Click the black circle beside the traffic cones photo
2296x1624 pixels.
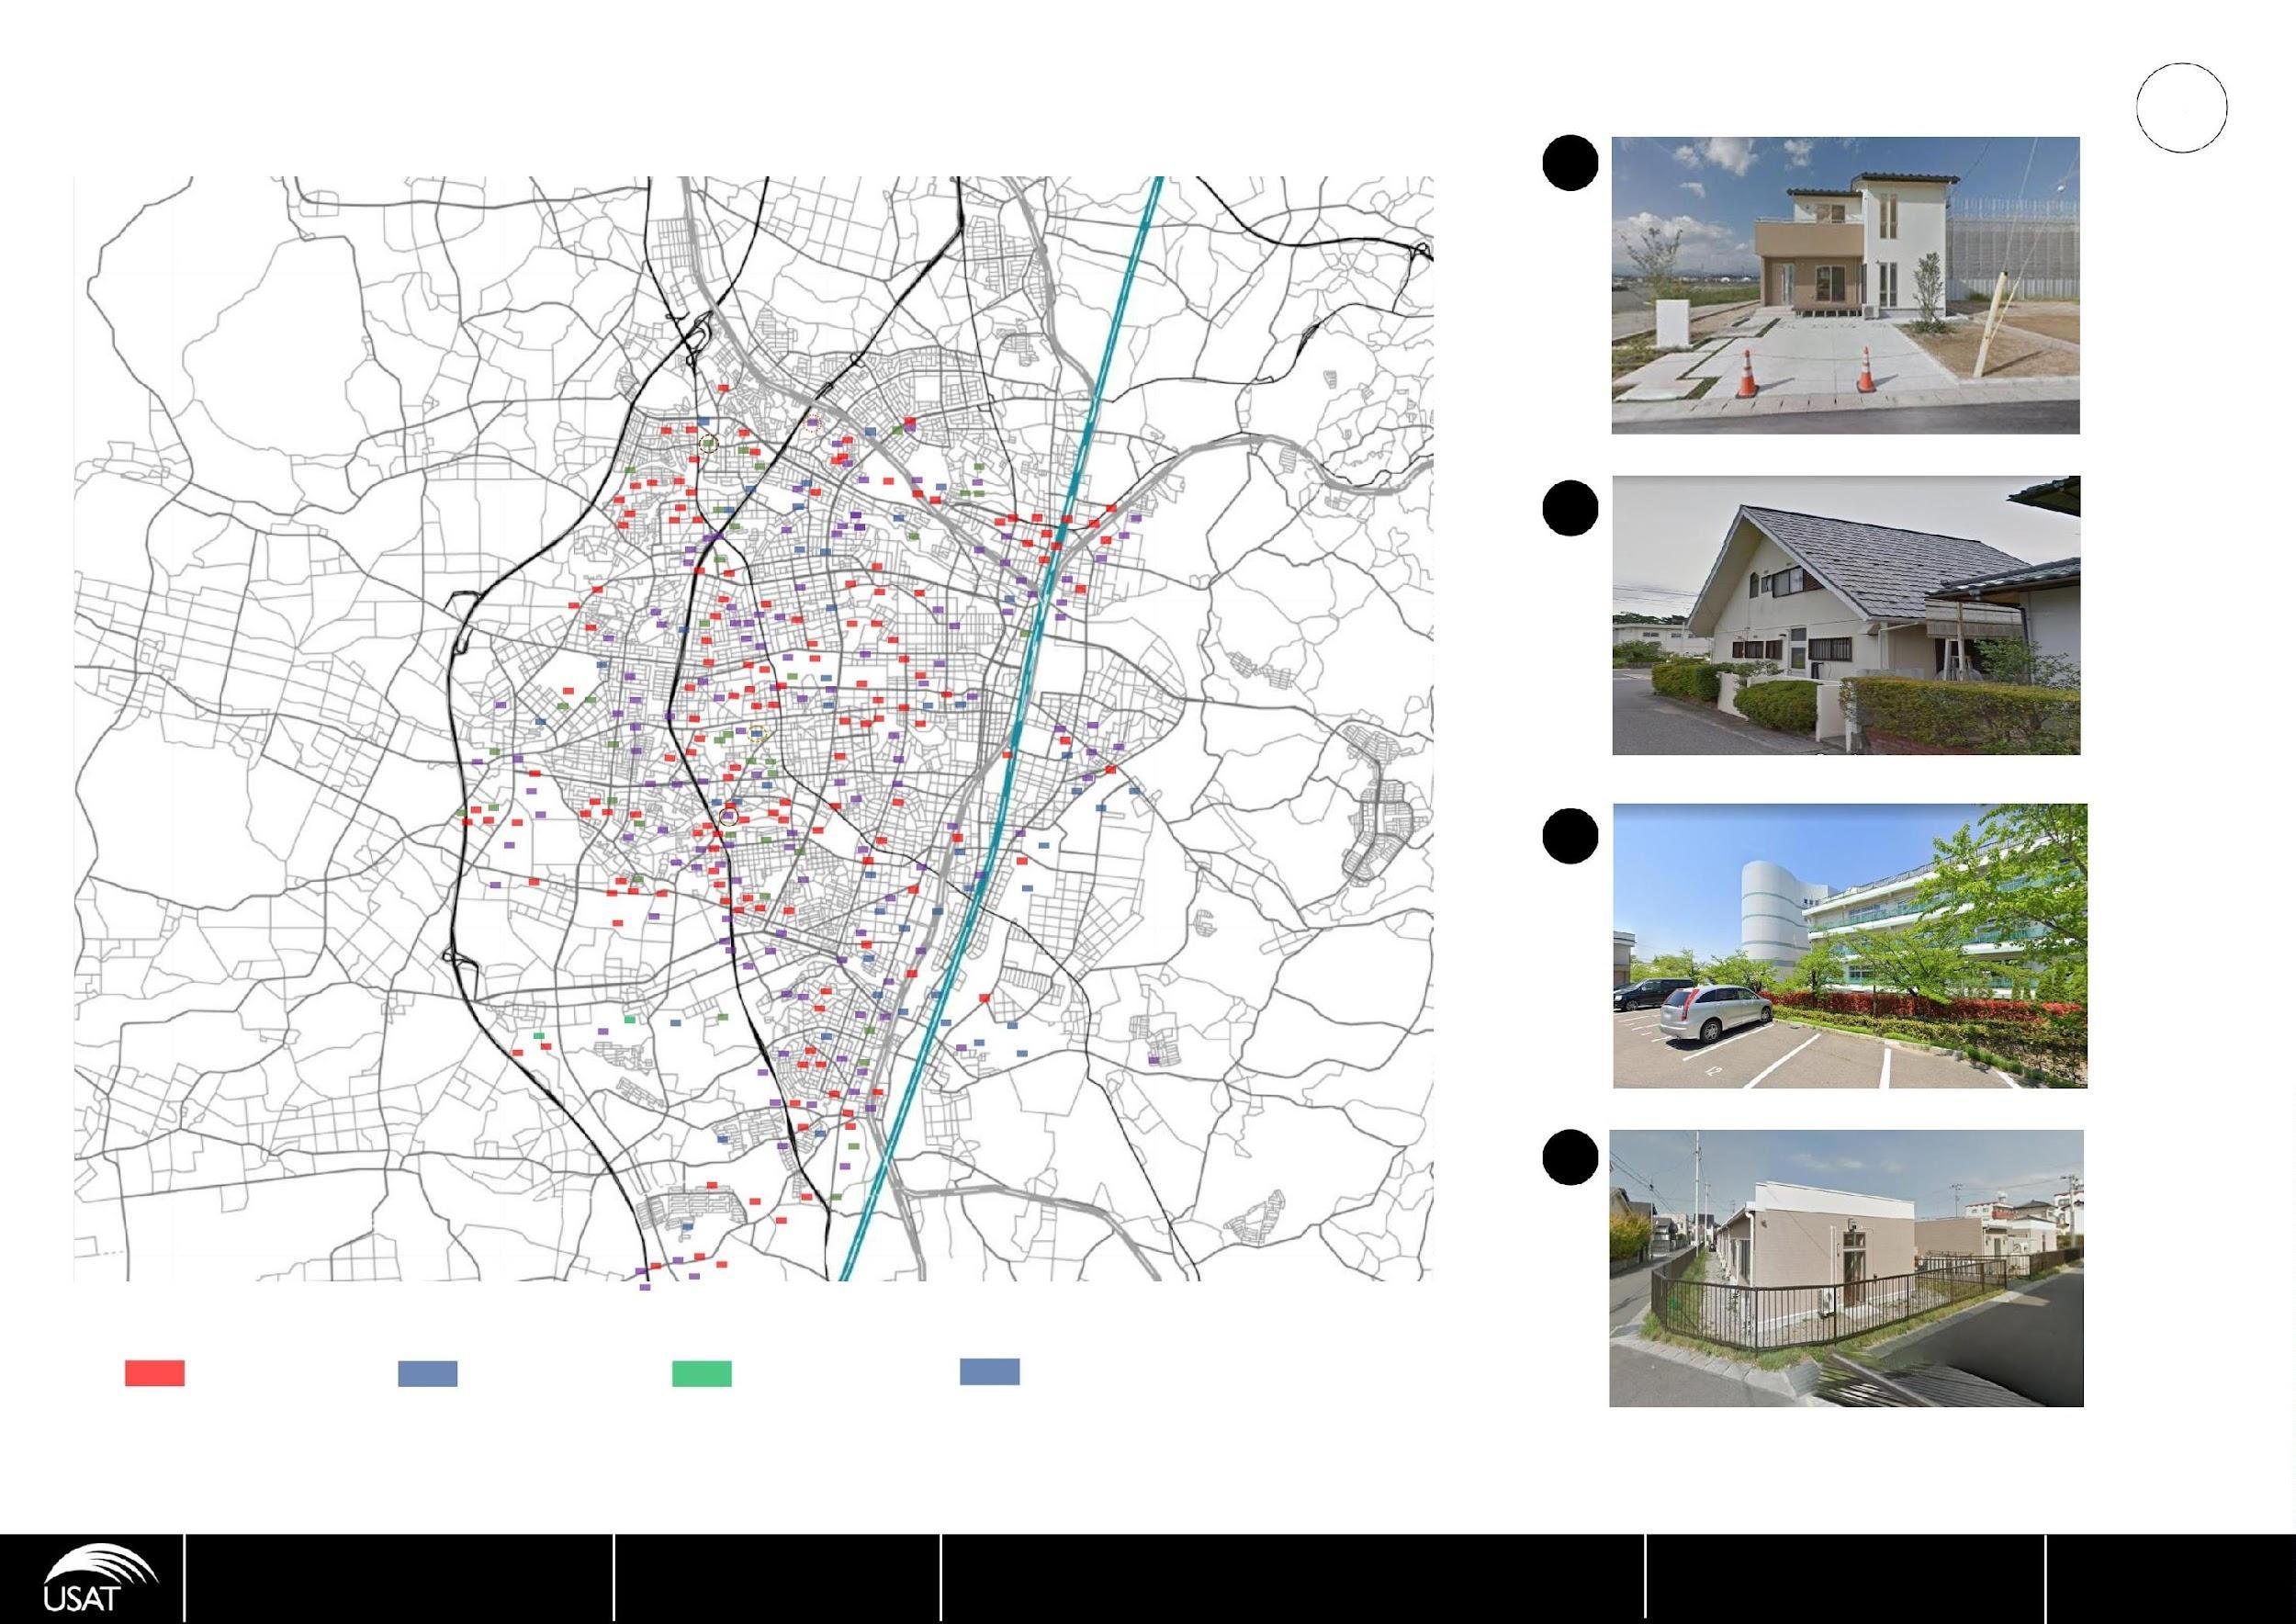(x=1570, y=164)
